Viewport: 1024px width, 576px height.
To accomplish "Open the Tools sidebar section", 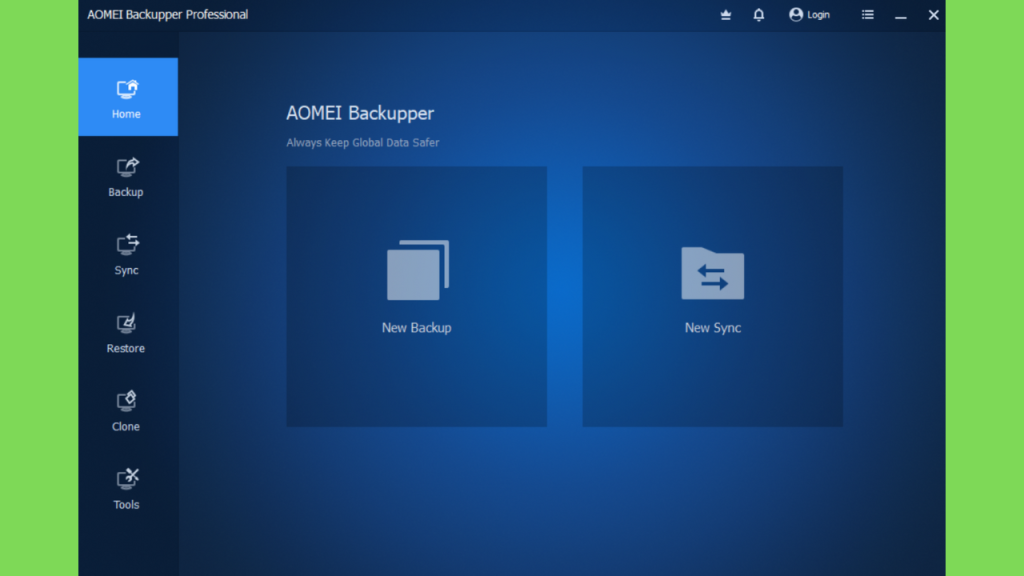I will click(x=126, y=490).
